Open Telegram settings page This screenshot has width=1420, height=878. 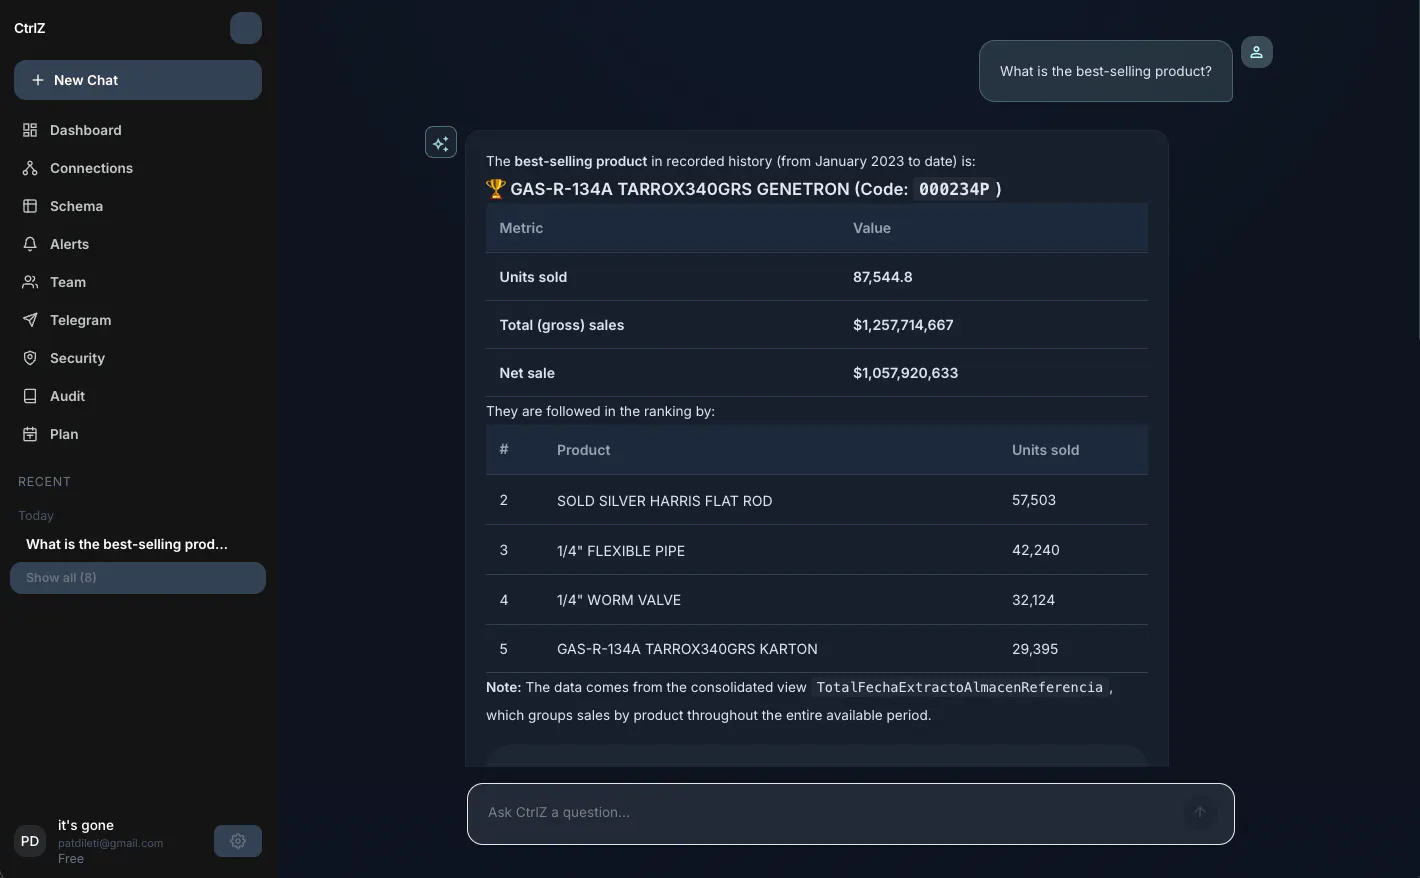[x=138, y=320]
